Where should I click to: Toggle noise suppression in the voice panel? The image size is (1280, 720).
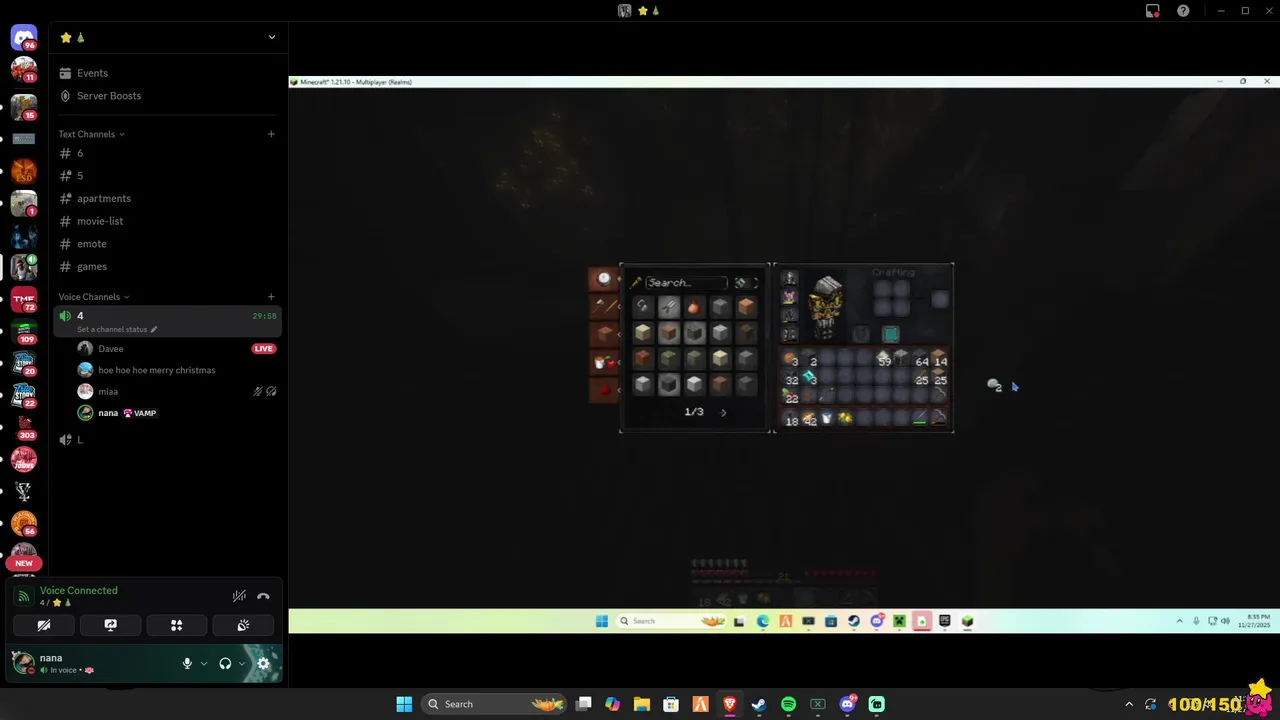point(239,596)
